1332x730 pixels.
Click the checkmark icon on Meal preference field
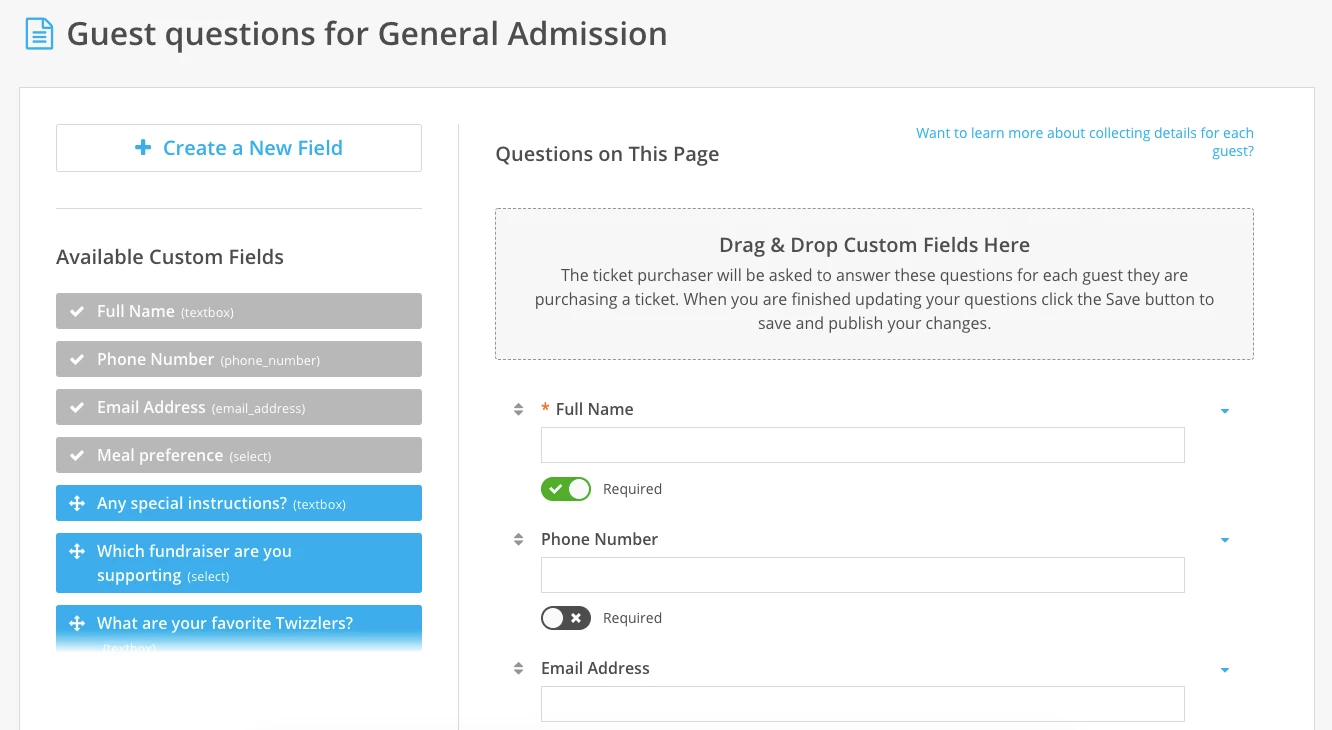point(77,455)
